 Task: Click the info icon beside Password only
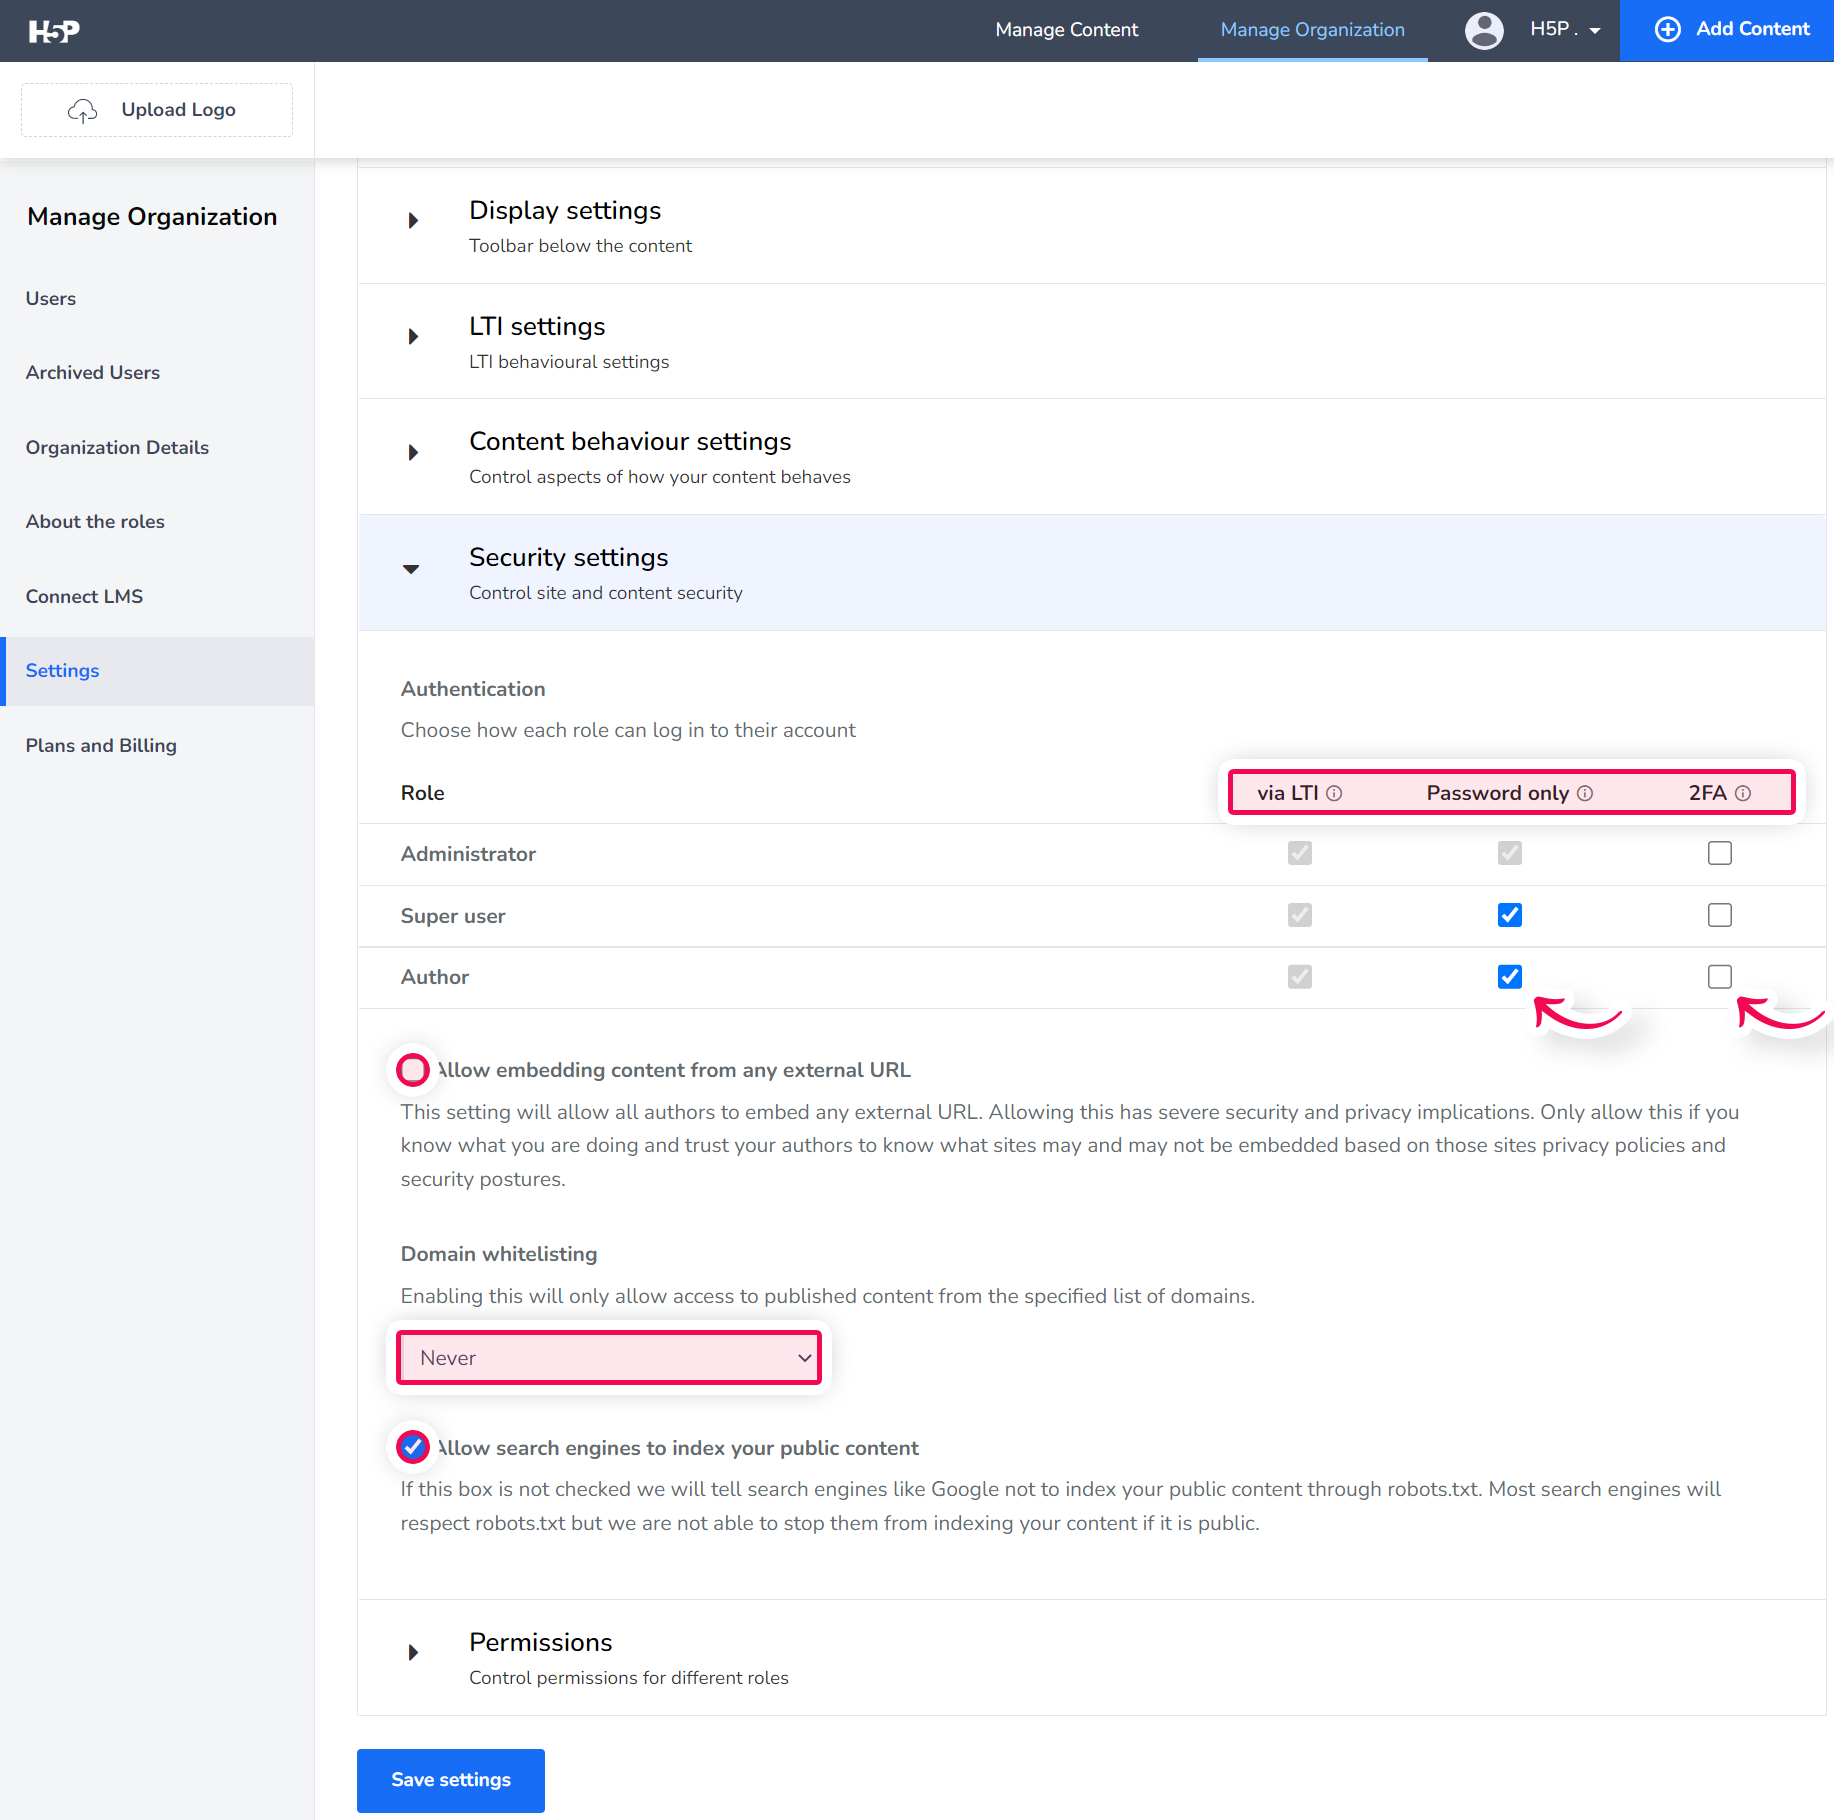[1585, 793]
